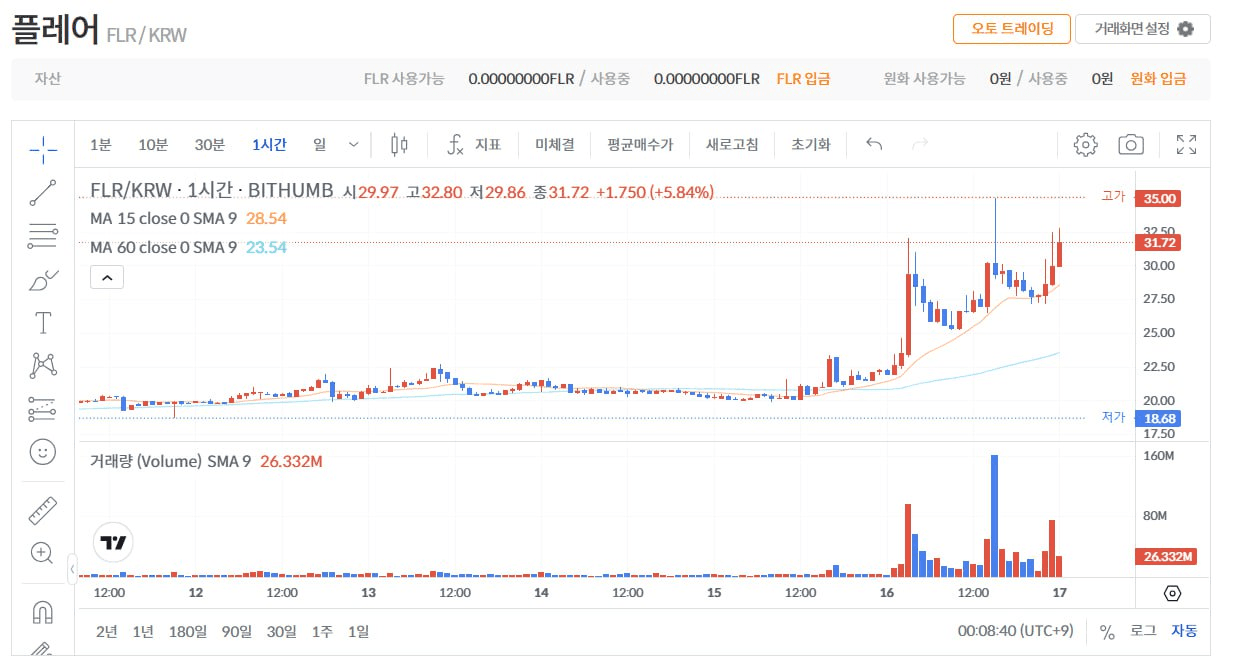1247x667 pixels.
Task: Redo the chart action
Action: point(920,145)
